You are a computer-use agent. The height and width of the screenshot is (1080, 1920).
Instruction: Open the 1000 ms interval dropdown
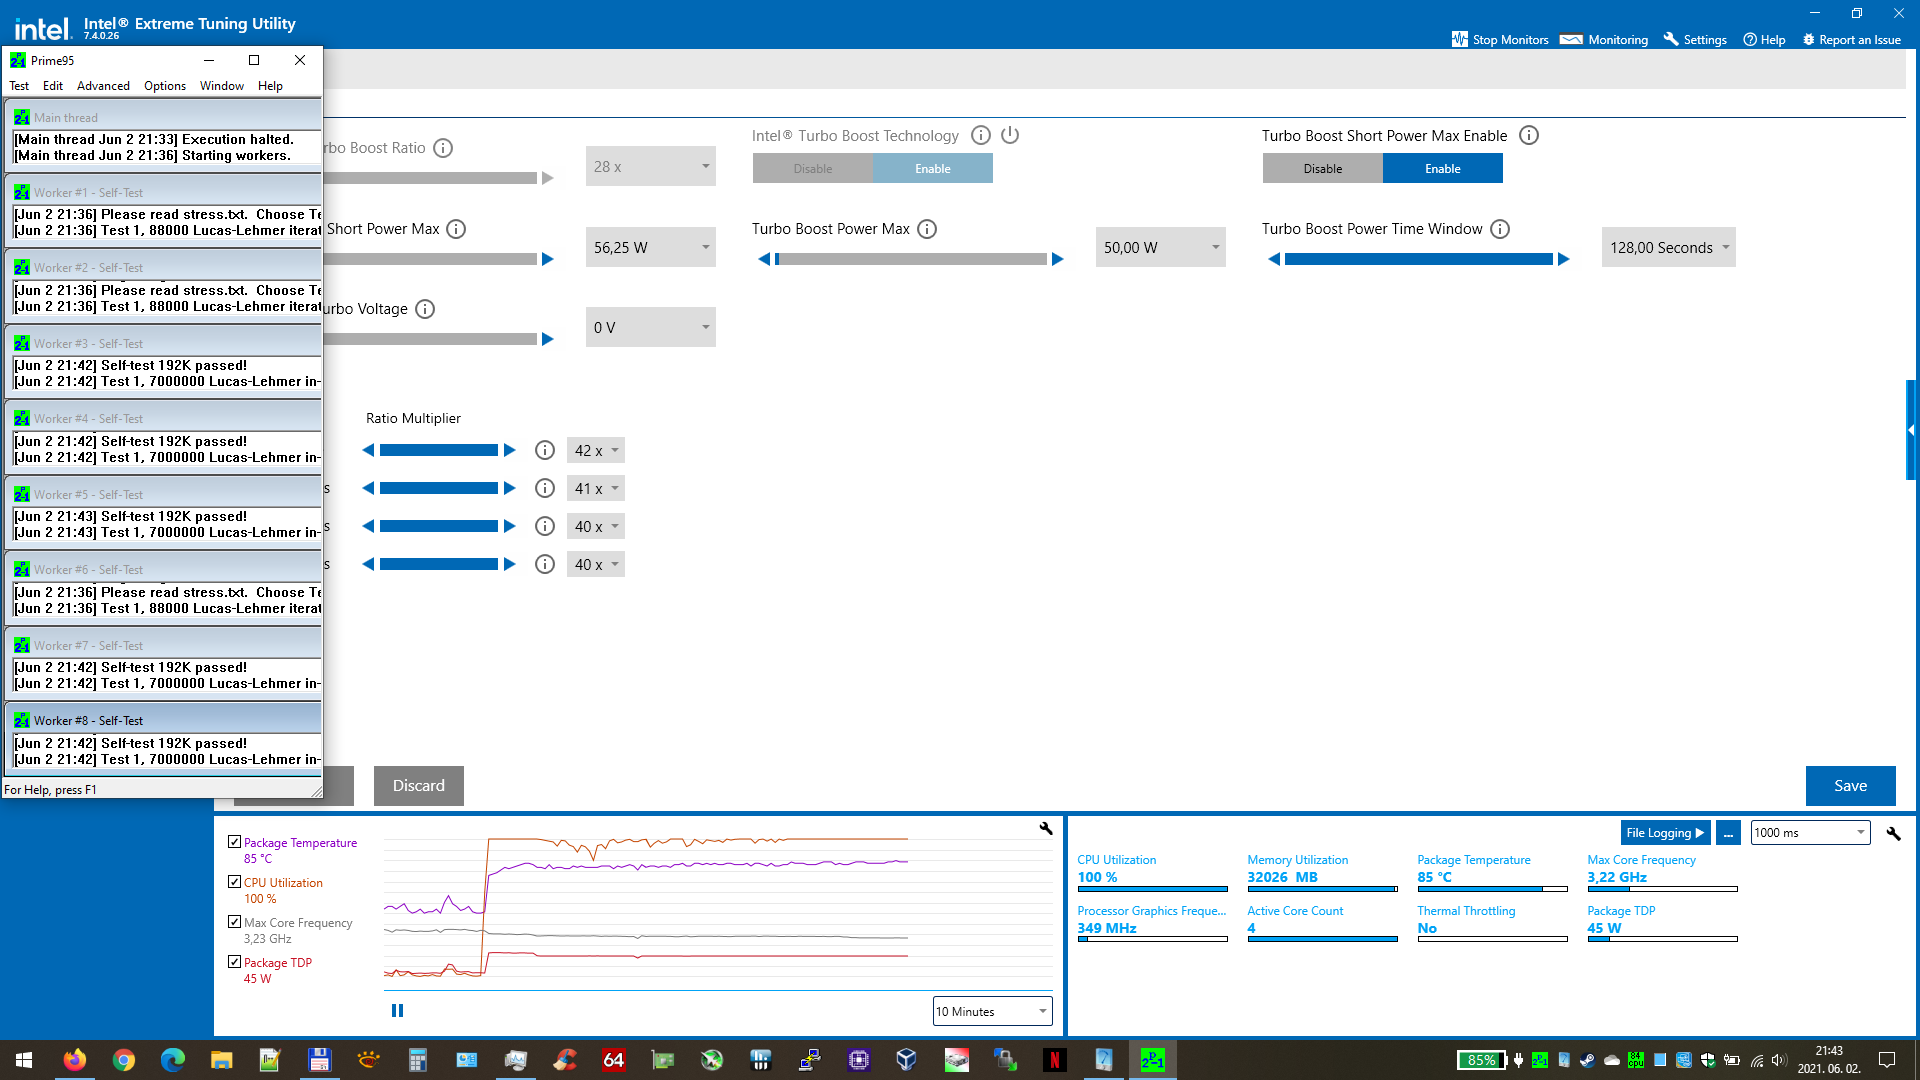click(1810, 832)
